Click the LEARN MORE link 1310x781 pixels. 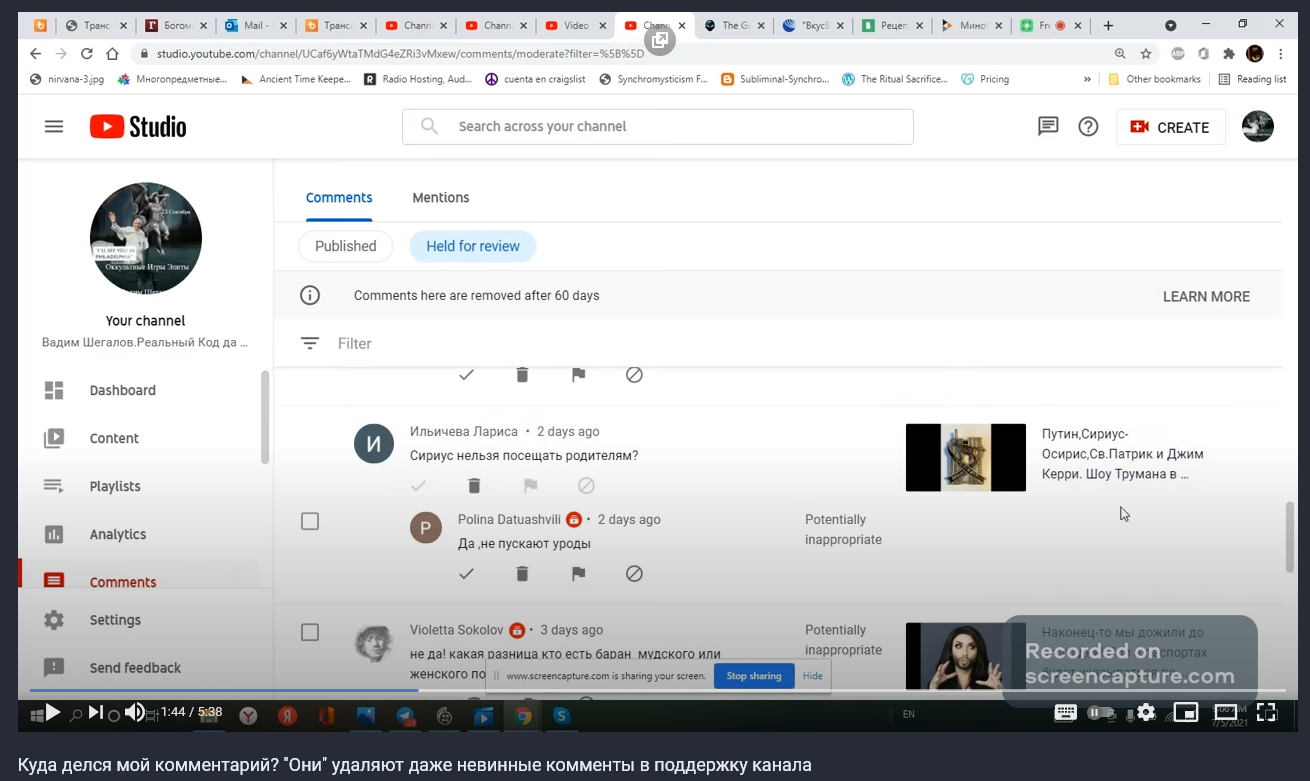pos(1206,296)
